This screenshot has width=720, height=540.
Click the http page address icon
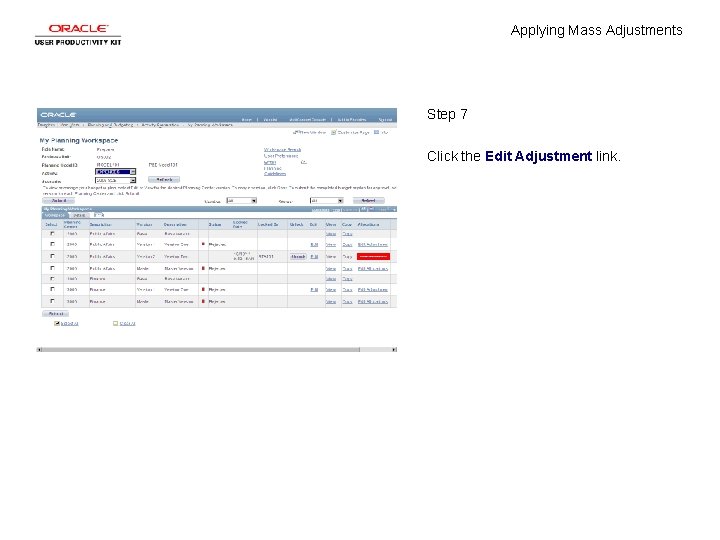[x=376, y=132]
